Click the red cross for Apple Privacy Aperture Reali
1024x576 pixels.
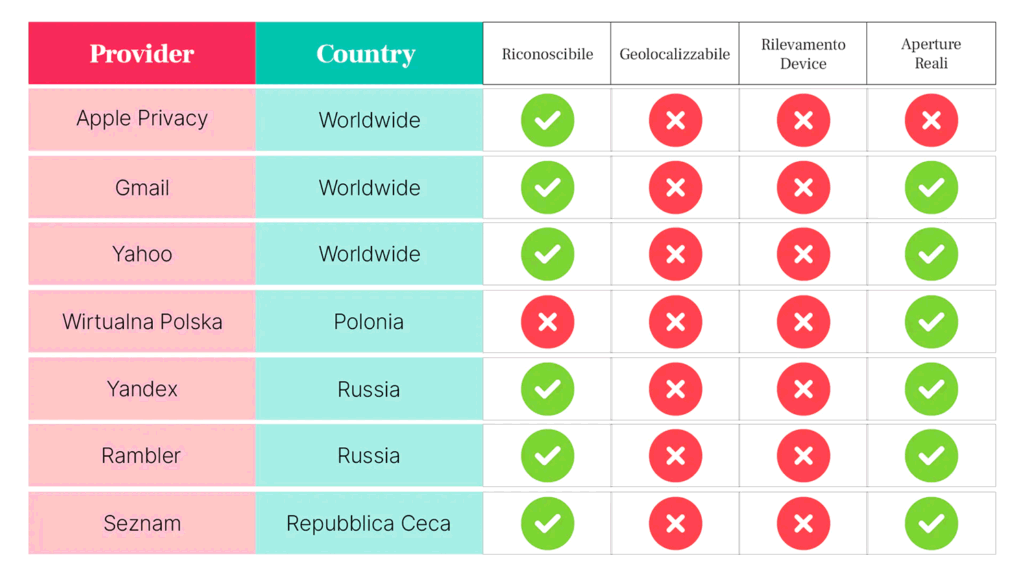tap(931, 120)
